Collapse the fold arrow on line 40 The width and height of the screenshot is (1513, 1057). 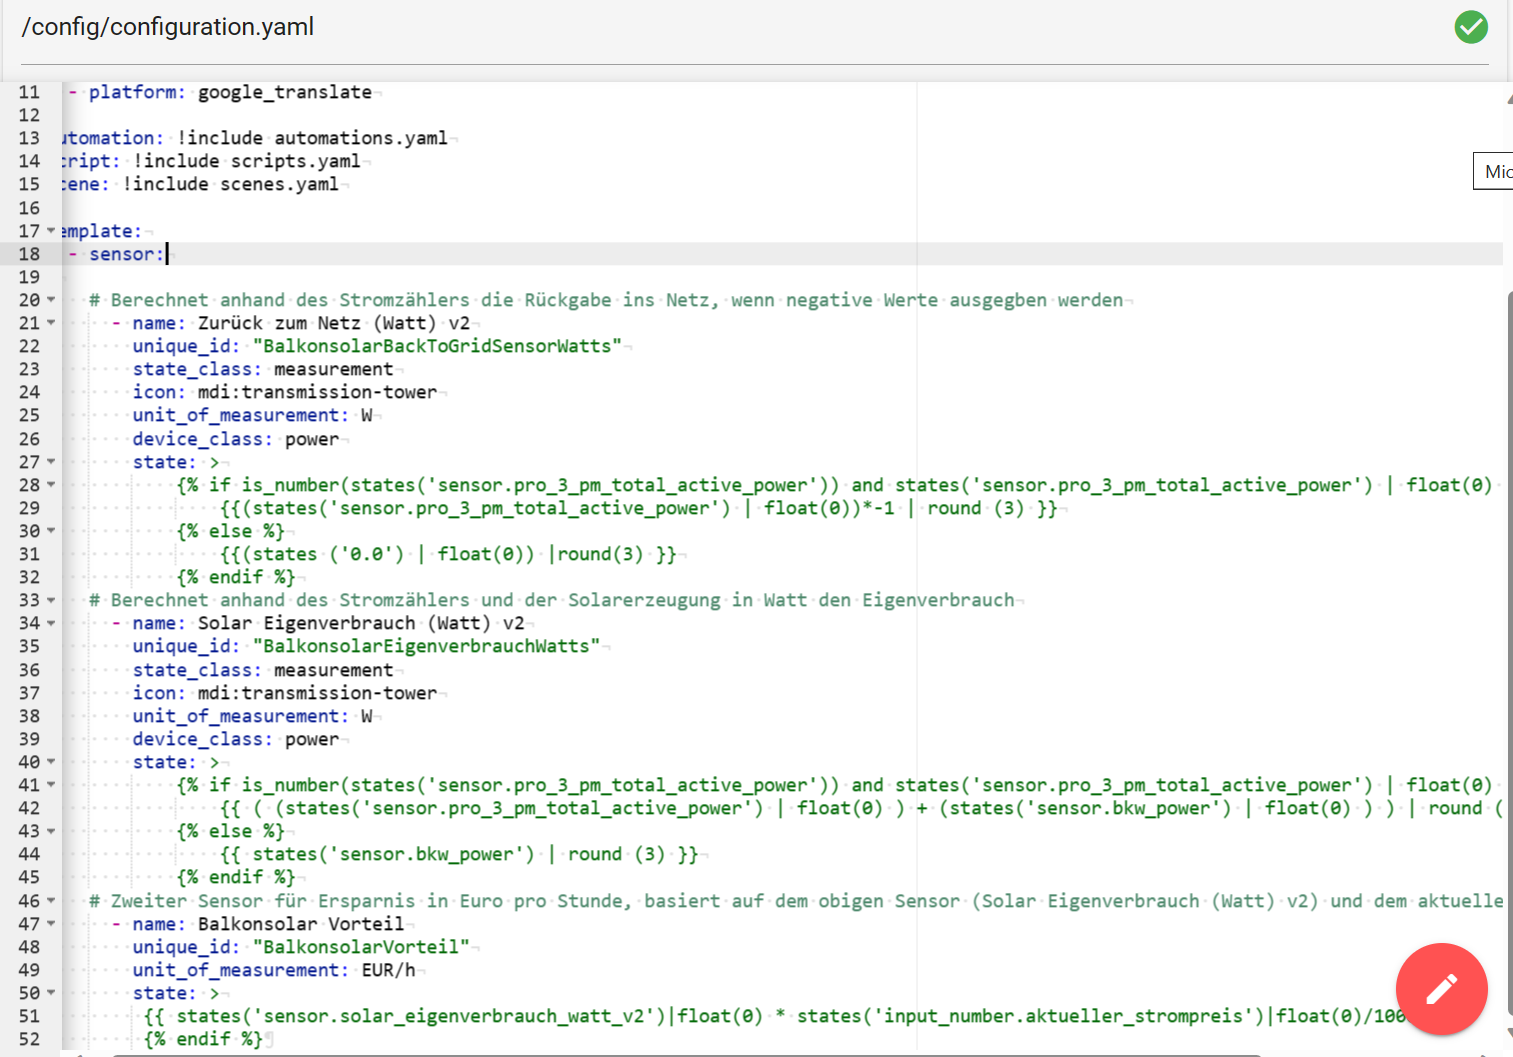[51, 762]
